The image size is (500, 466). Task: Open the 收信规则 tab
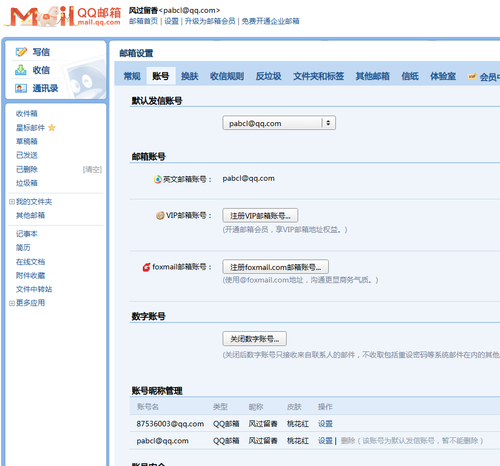(x=227, y=76)
